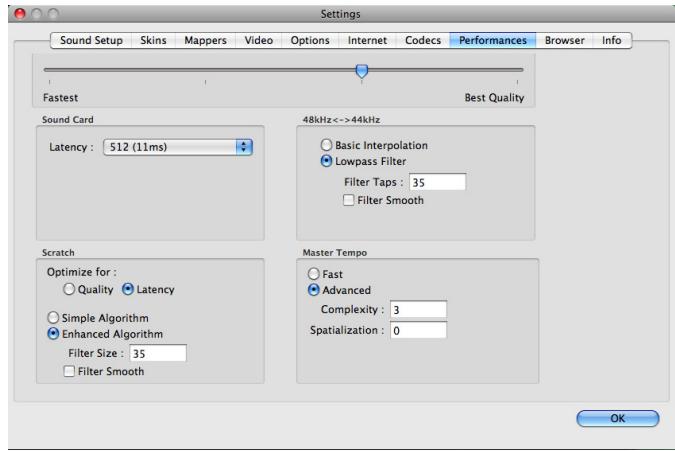
Task: Choose Quality for scratch optimization
Action: tap(69, 289)
